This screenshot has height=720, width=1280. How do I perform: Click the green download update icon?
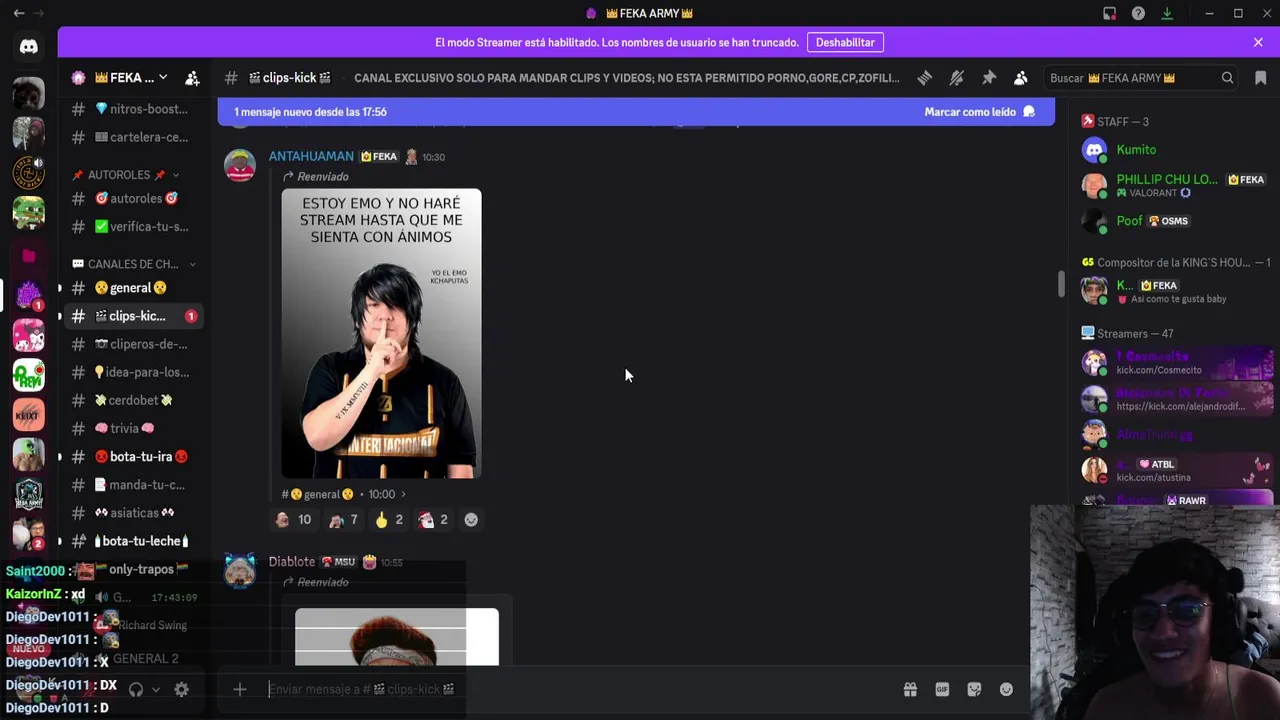(1167, 13)
